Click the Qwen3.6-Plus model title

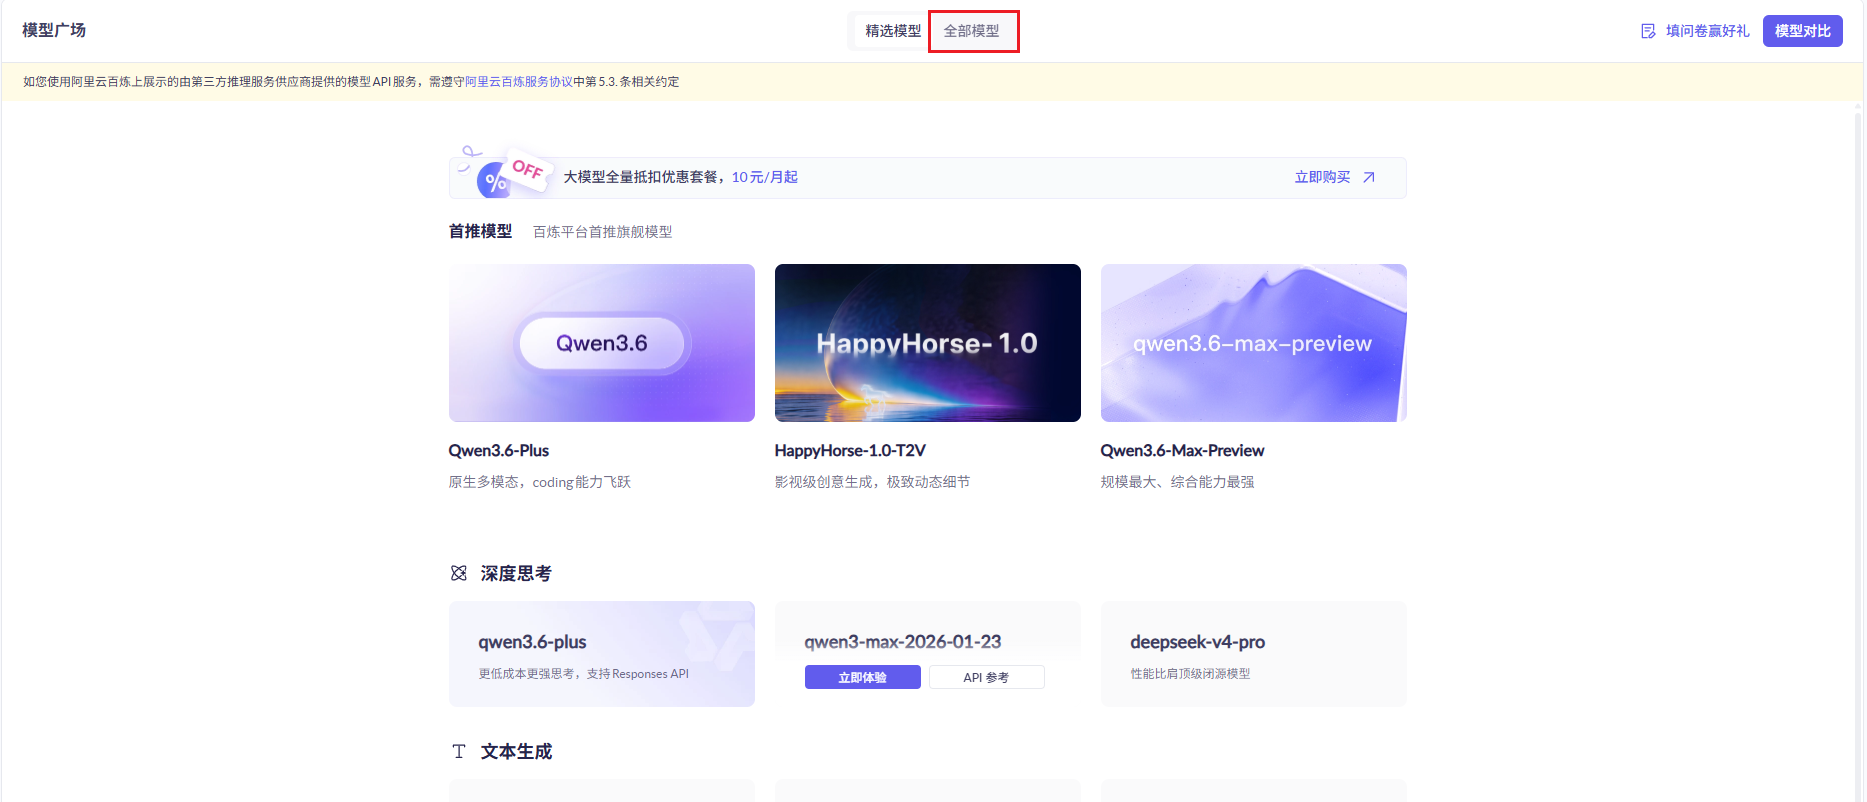pos(498,451)
